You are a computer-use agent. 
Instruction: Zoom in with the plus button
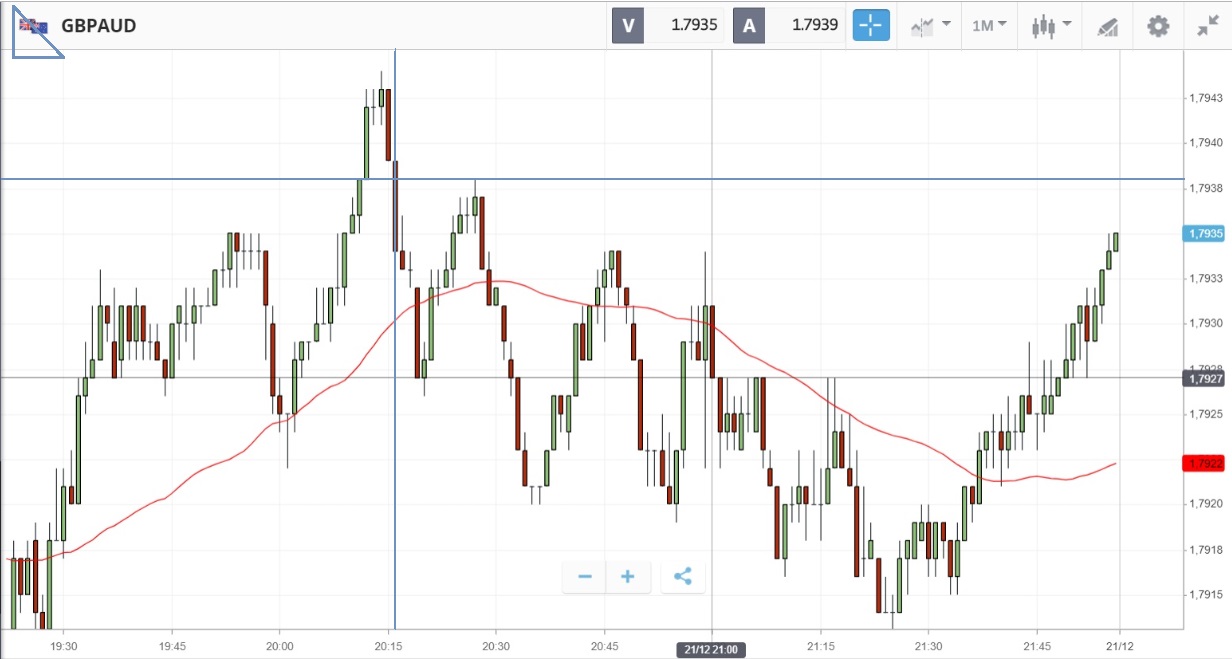click(628, 577)
